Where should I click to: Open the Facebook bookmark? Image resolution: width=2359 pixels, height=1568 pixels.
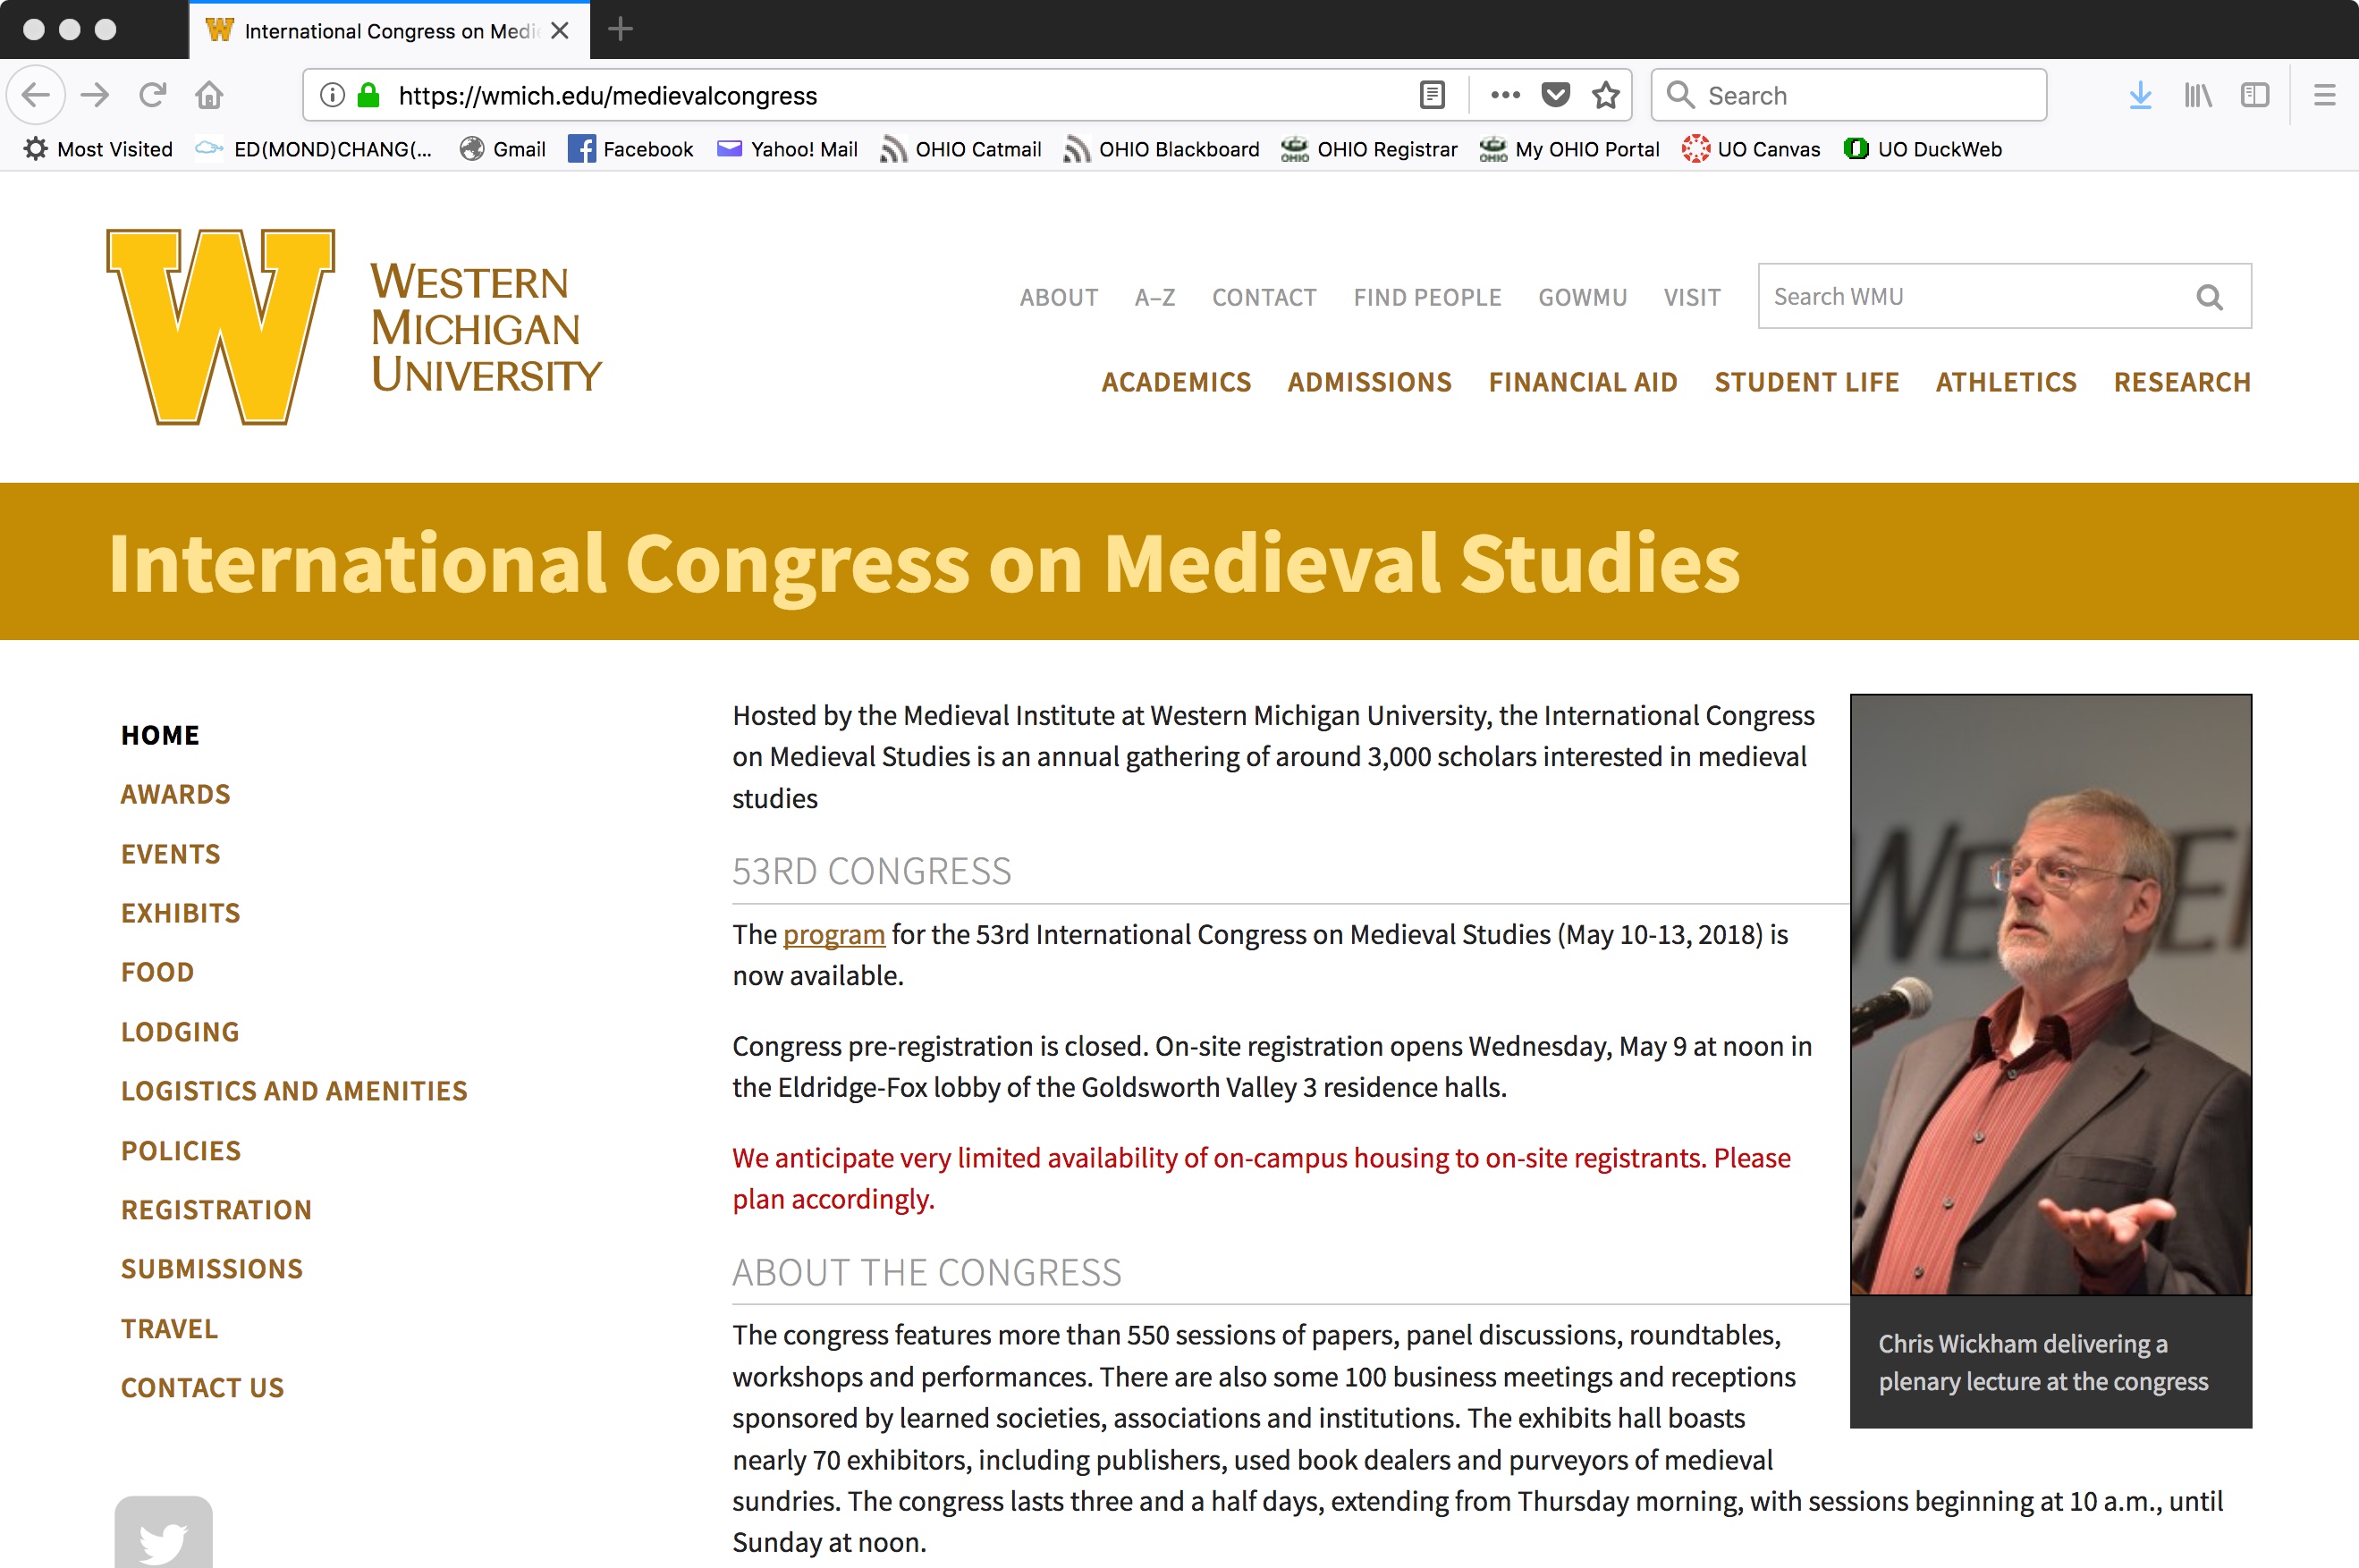[630, 149]
